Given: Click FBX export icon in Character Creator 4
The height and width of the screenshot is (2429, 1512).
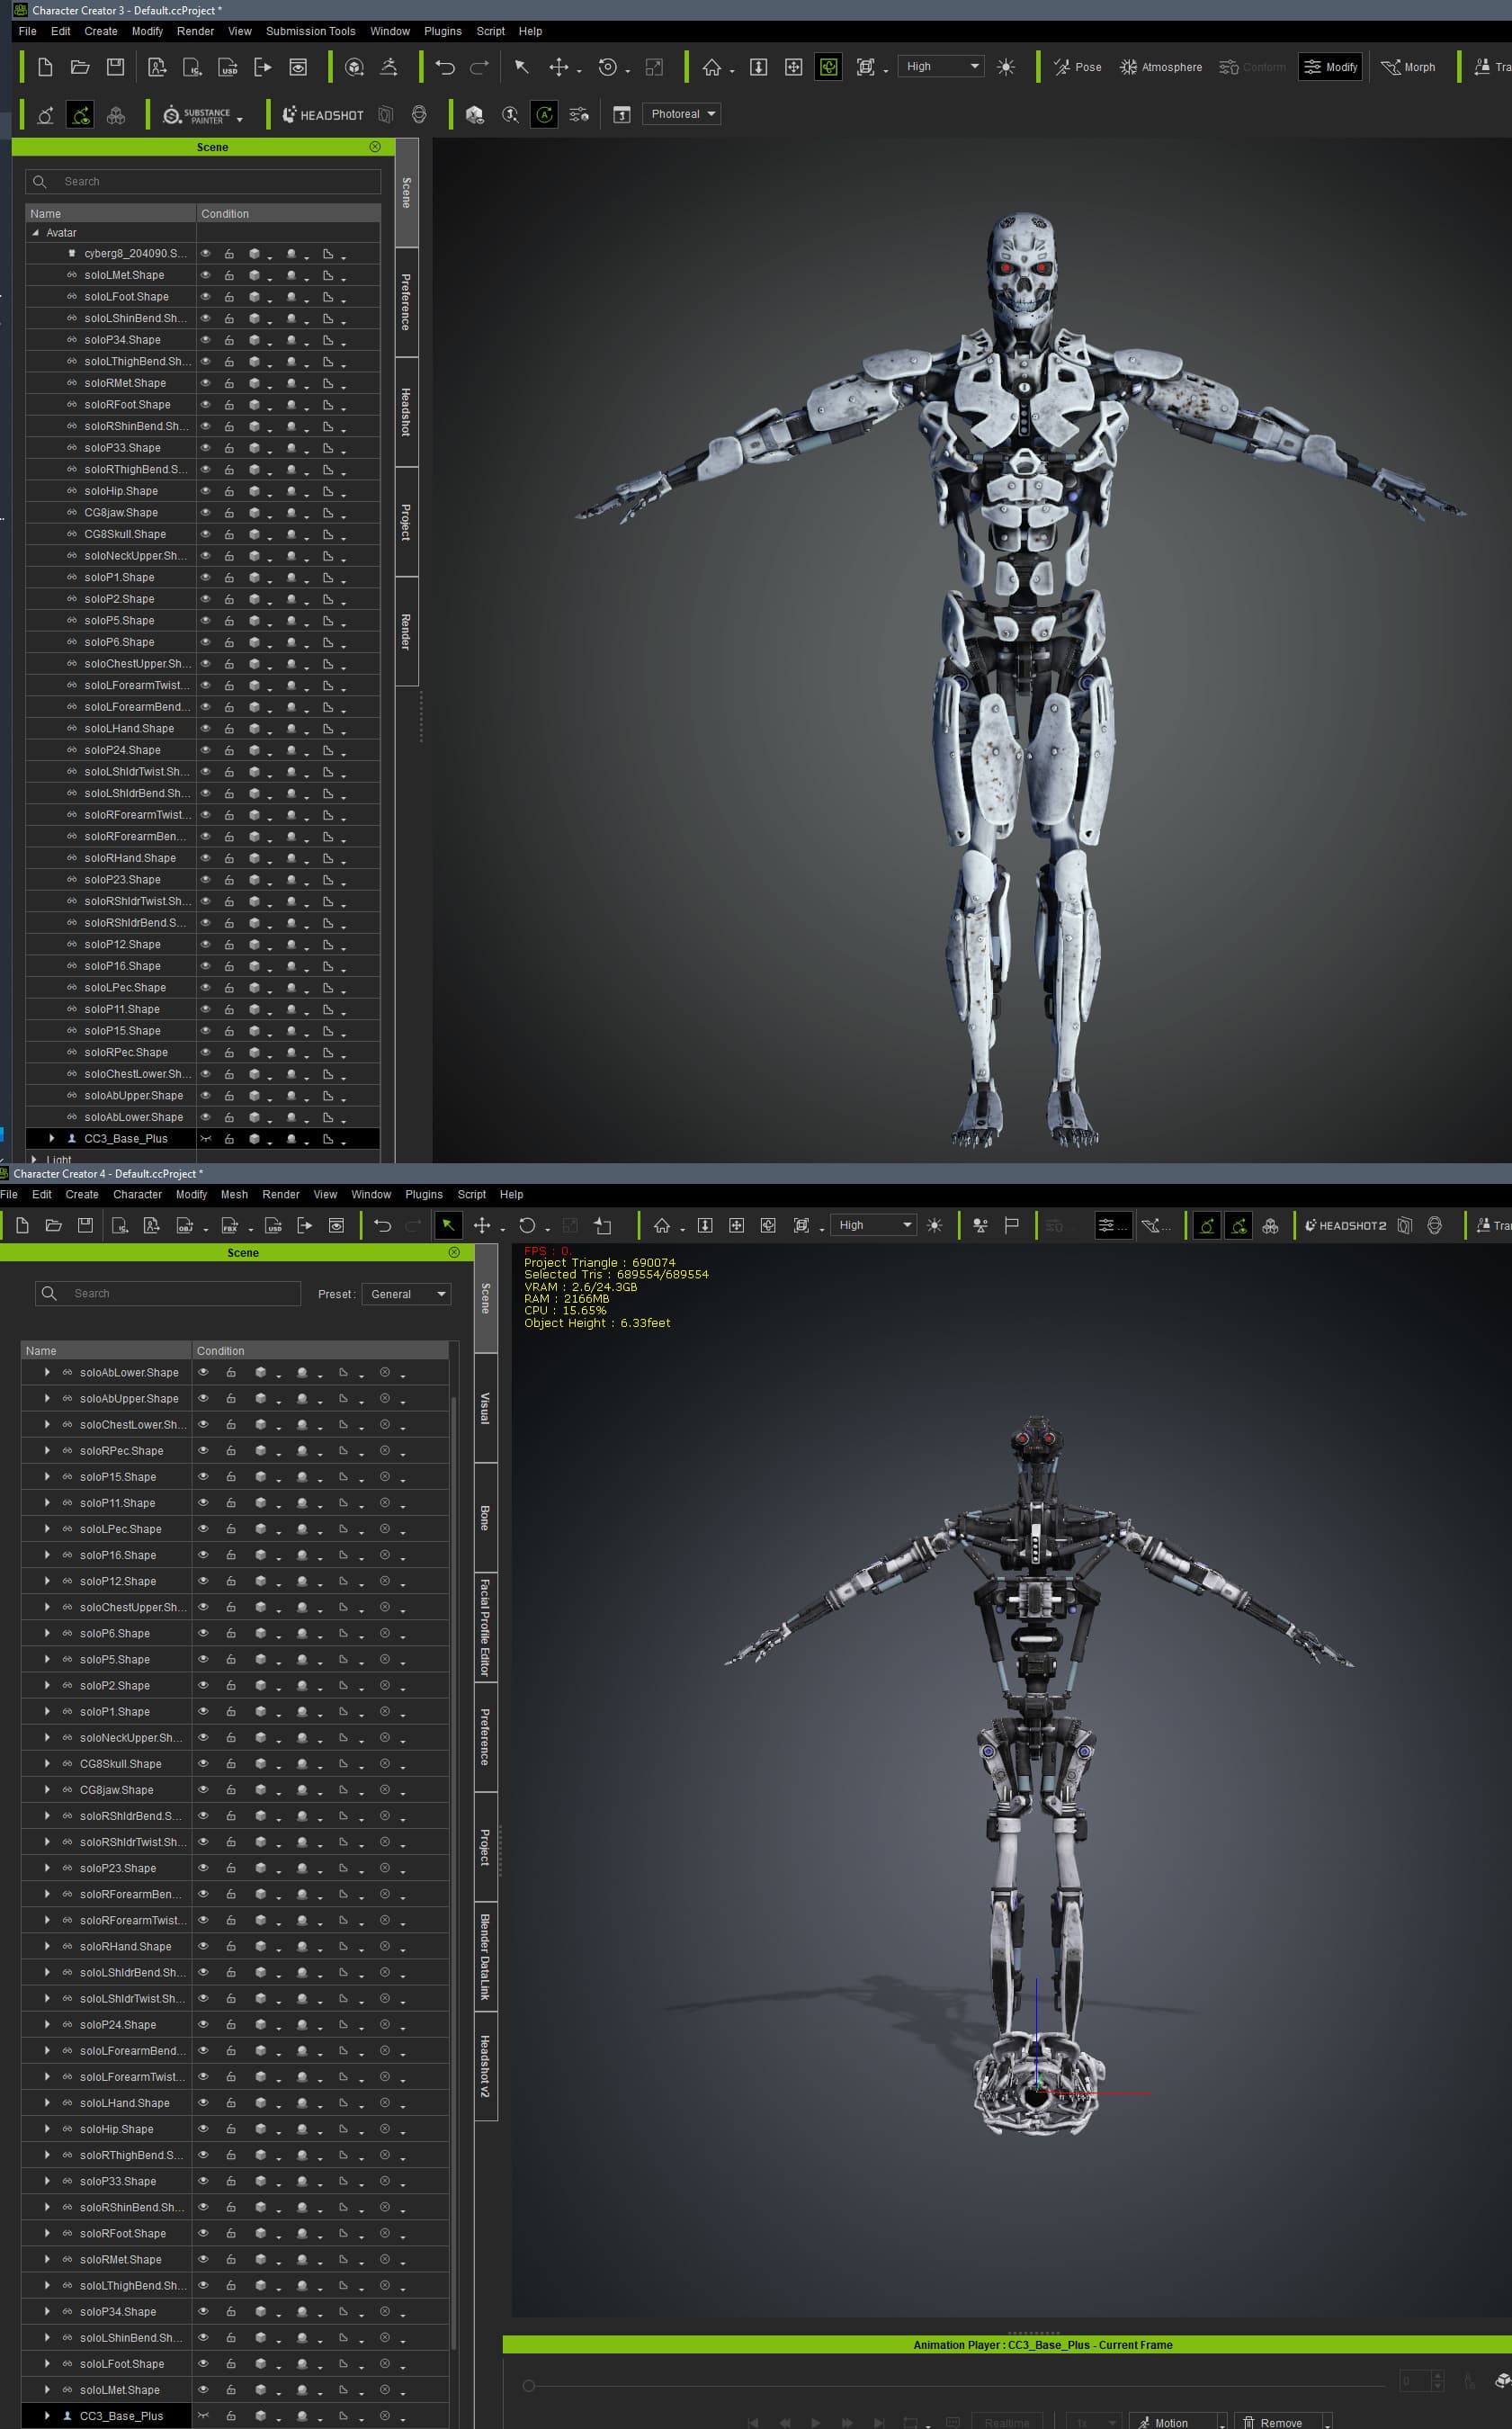Looking at the screenshot, I should point(229,1225).
